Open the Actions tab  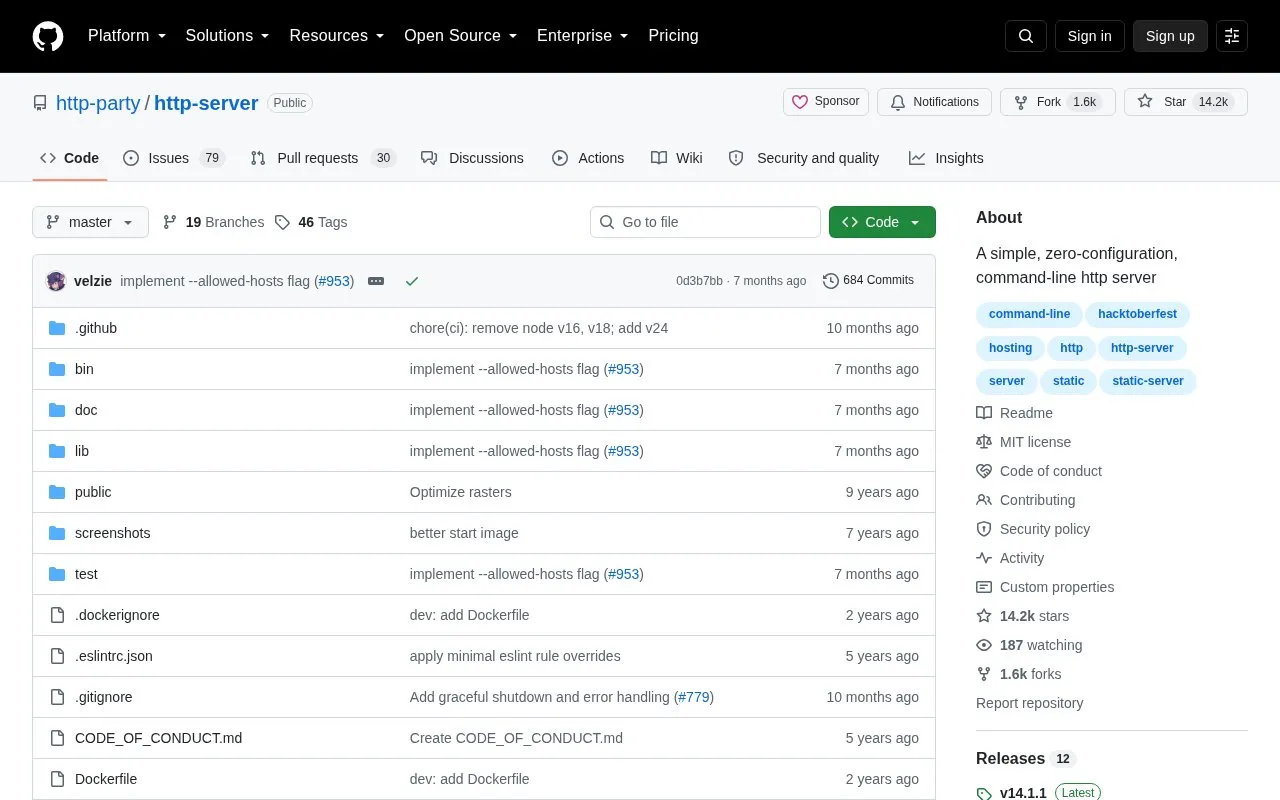588,158
